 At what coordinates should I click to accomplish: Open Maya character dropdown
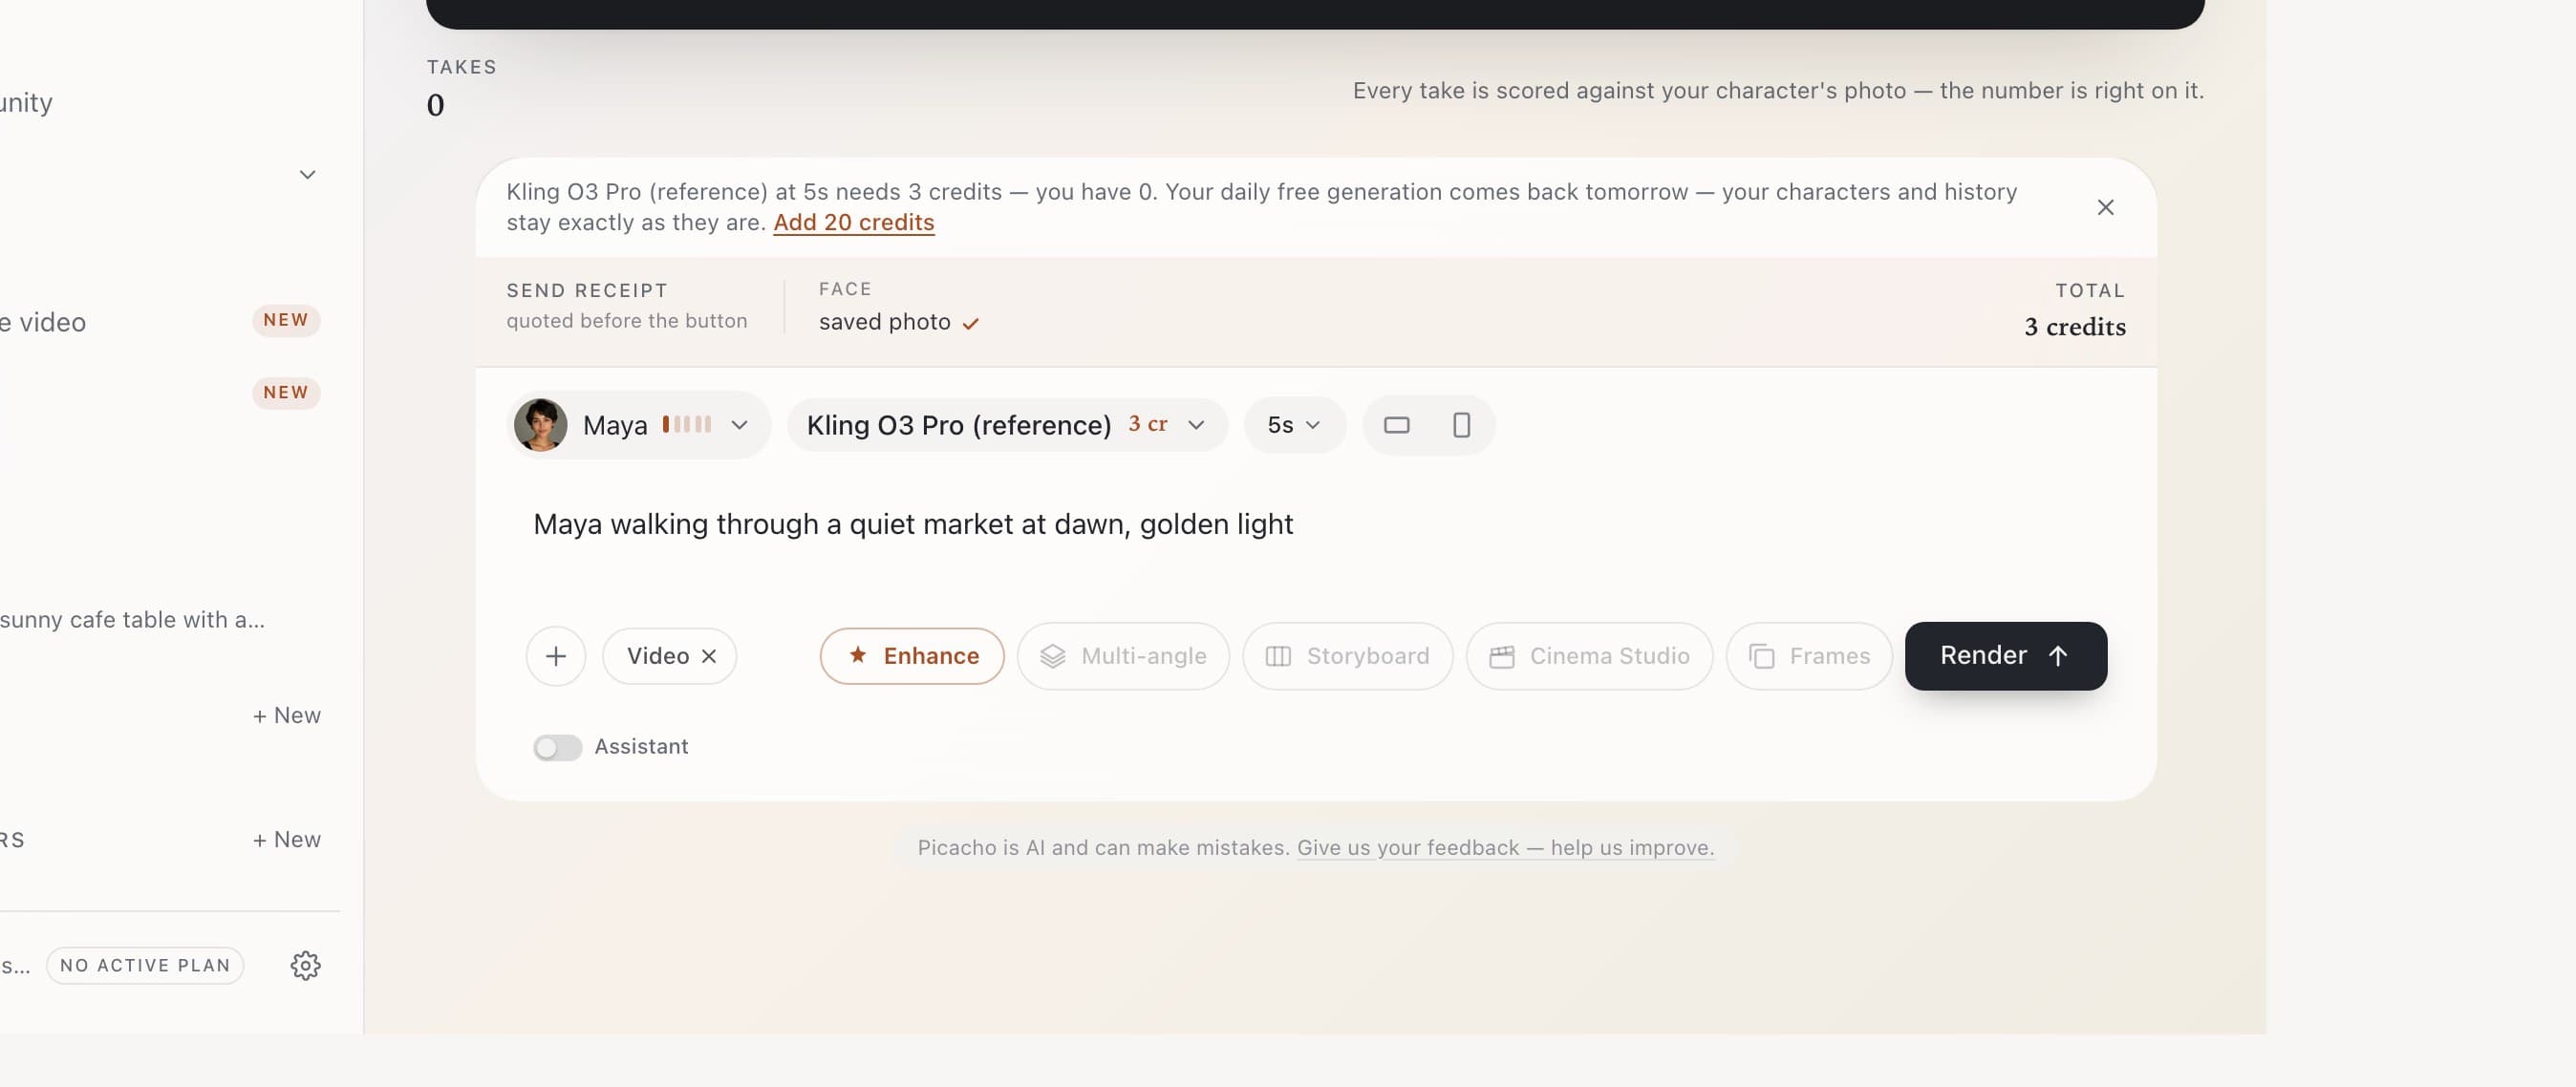click(638, 425)
